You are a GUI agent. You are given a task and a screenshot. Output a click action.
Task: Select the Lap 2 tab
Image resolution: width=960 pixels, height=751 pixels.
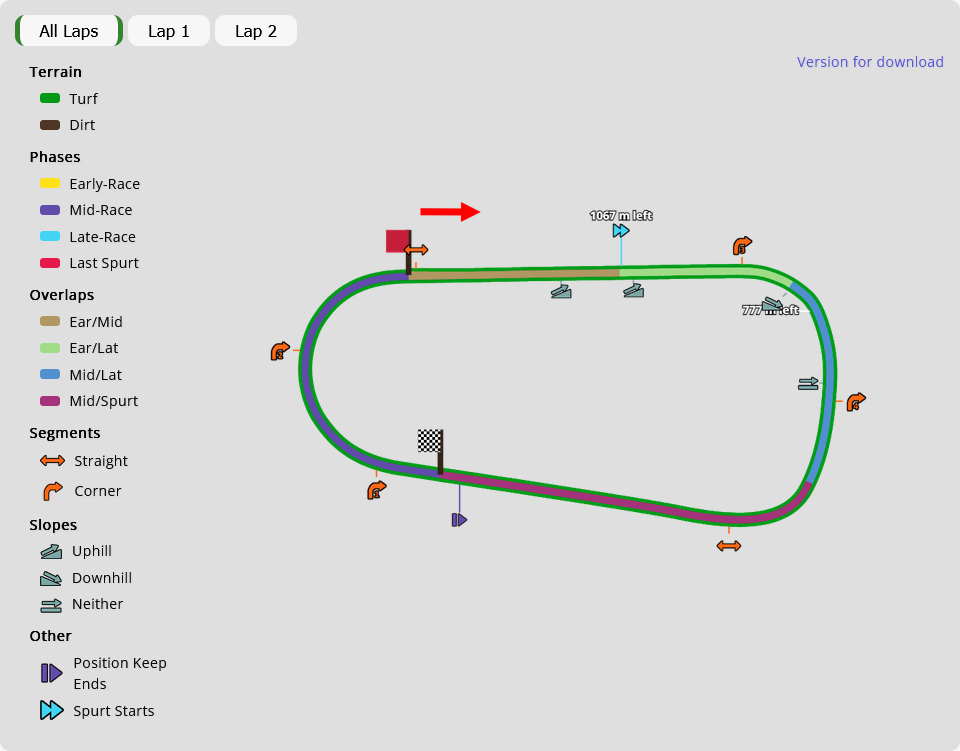256,31
